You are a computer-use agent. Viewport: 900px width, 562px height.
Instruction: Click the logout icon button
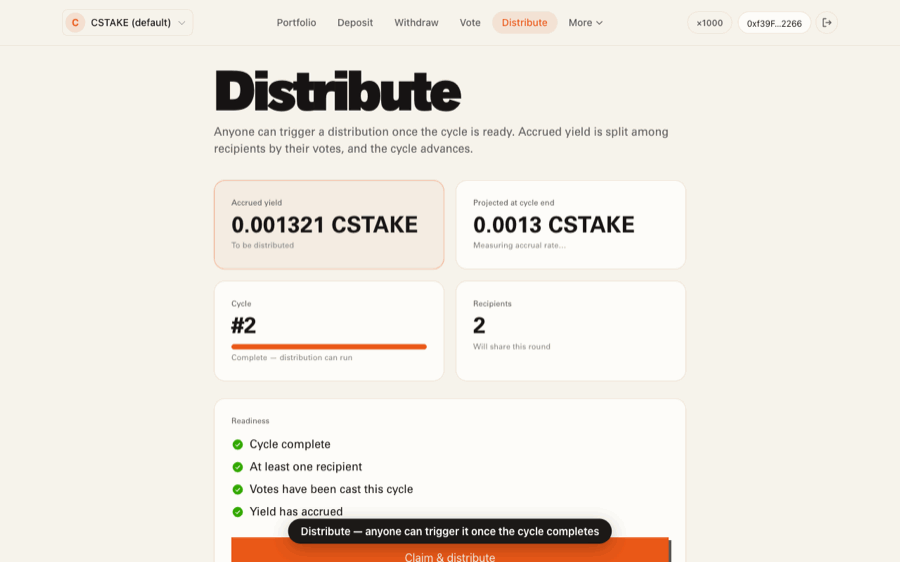point(827,23)
